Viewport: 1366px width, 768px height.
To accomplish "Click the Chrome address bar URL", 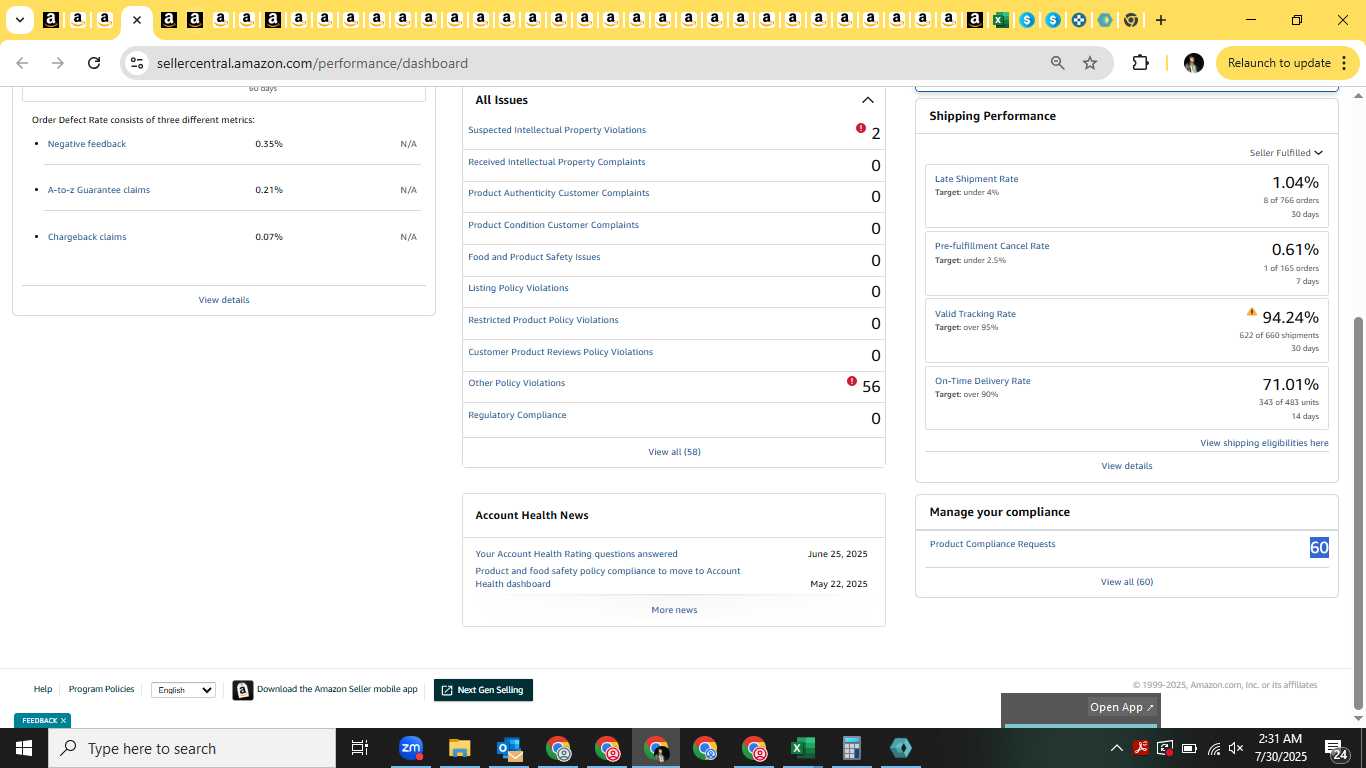I will tap(312, 63).
